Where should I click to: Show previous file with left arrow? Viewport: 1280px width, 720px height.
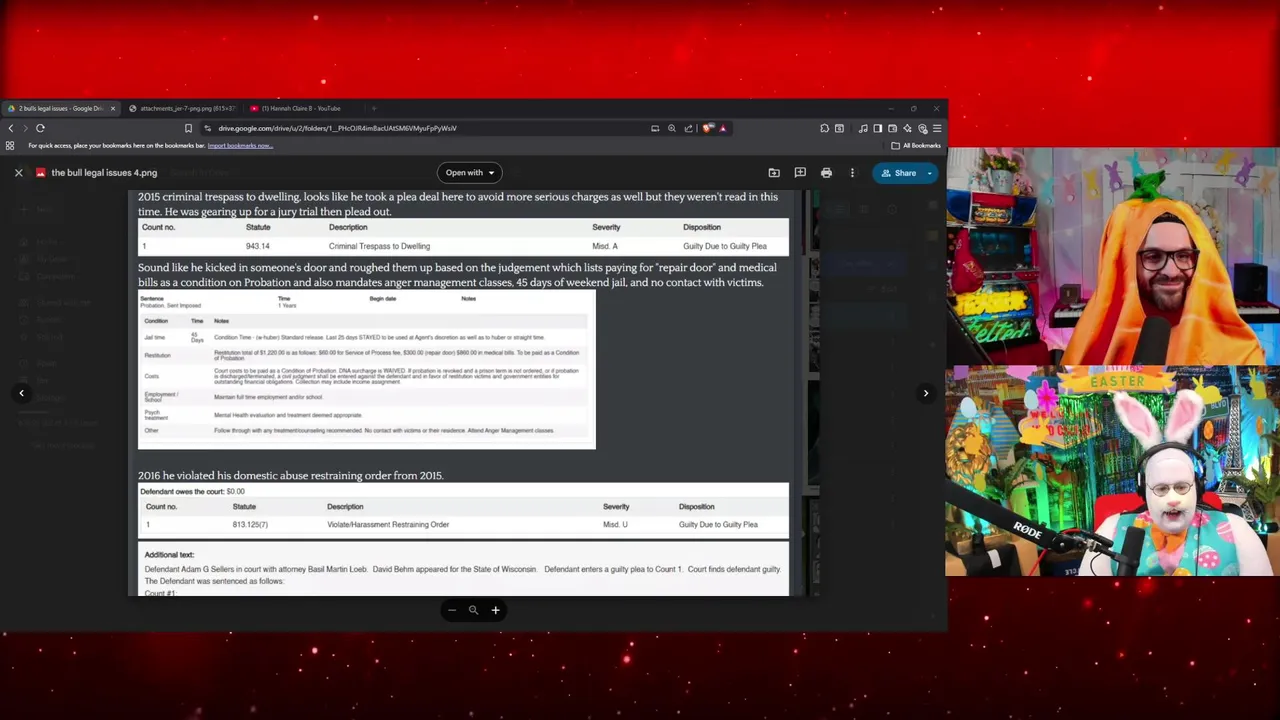(21, 393)
